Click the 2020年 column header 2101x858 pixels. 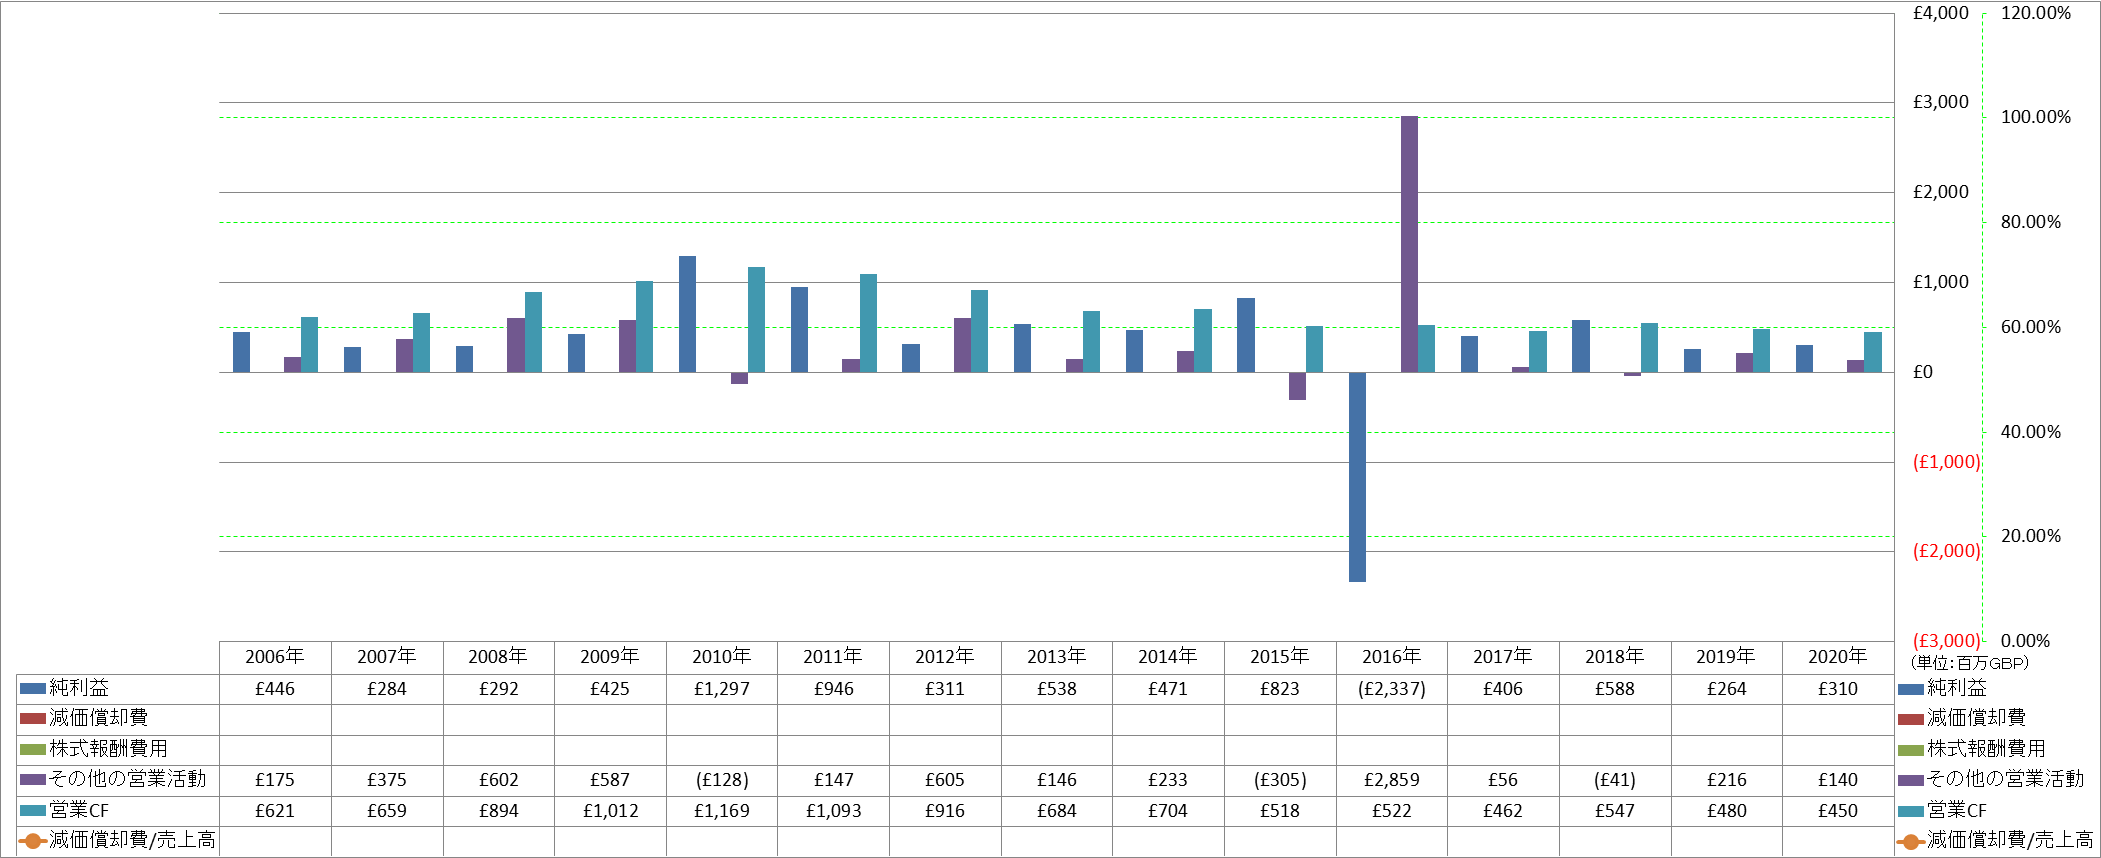point(1838,657)
